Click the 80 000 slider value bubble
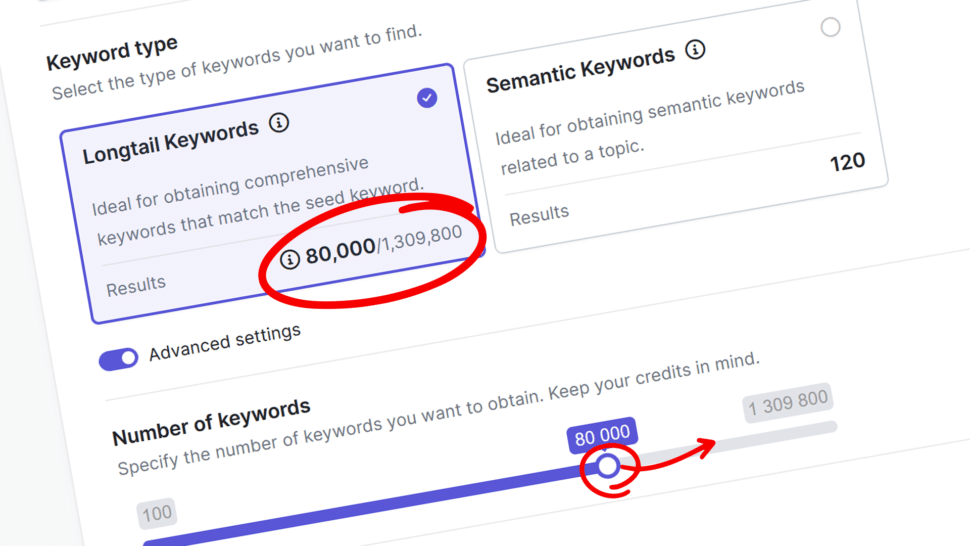 pos(602,434)
